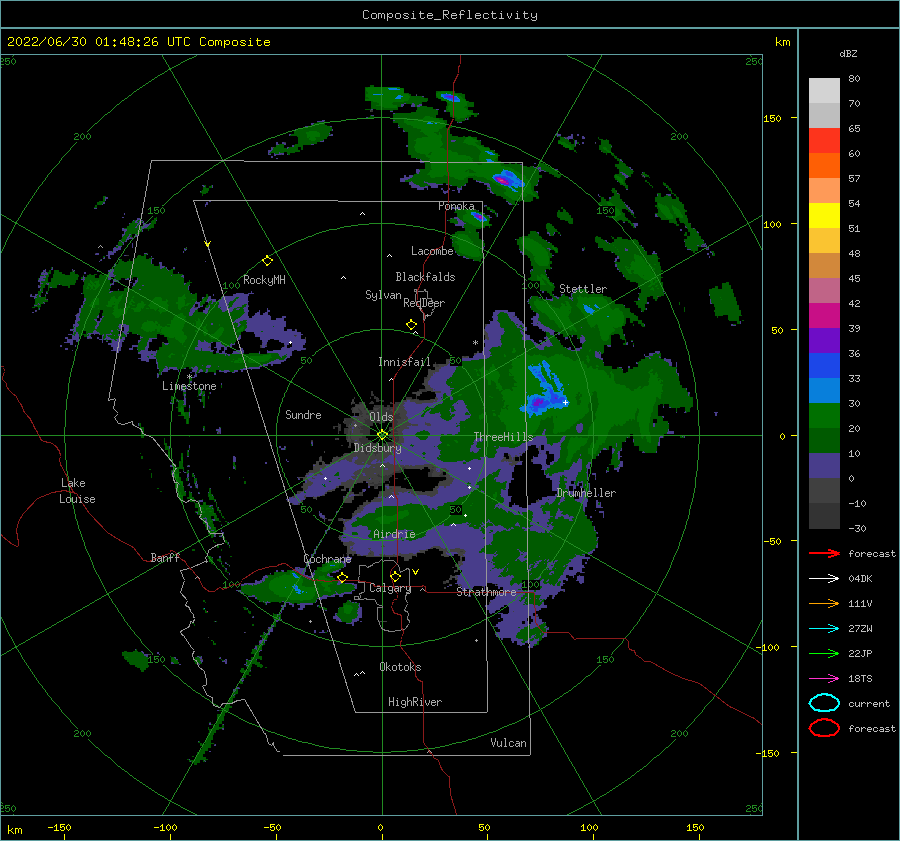Select the Limestone label
The image size is (900, 841).
[189, 386]
